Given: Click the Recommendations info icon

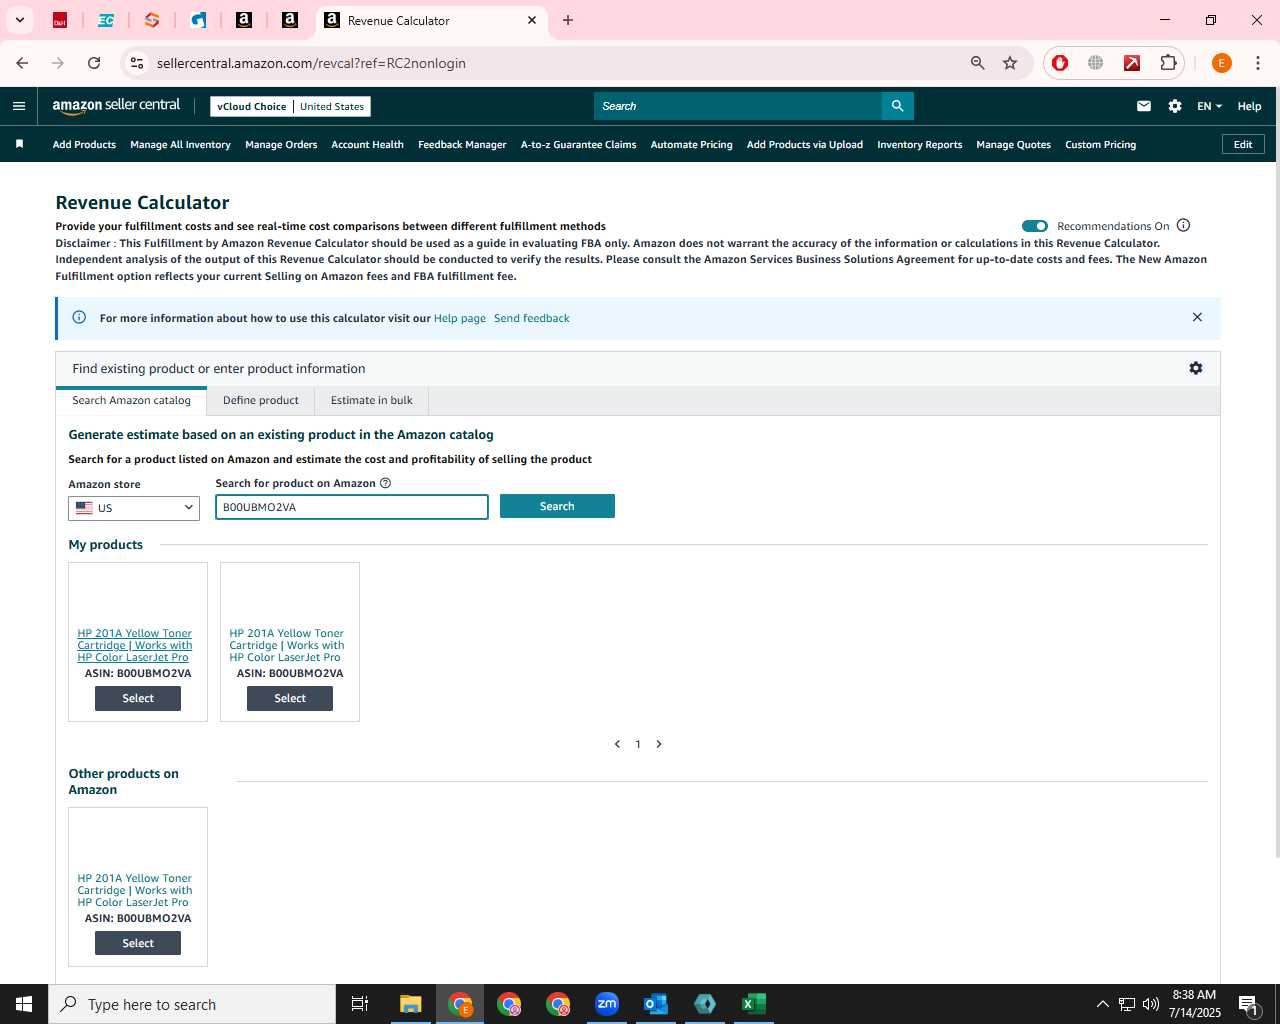Looking at the screenshot, I should pos(1183,225).
